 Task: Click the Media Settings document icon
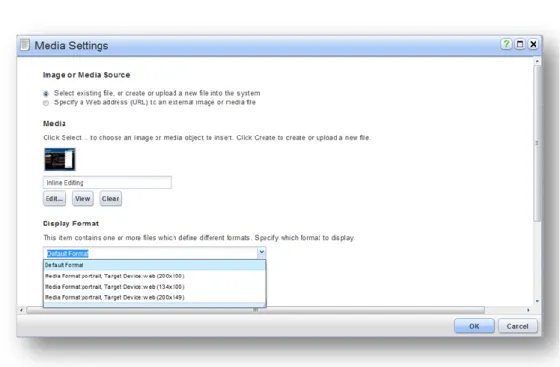point(25,45)
